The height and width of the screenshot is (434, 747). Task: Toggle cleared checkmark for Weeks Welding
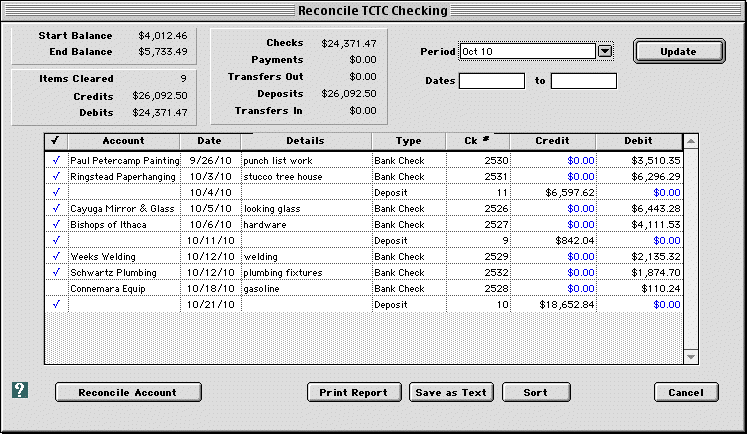coord(55,256)
